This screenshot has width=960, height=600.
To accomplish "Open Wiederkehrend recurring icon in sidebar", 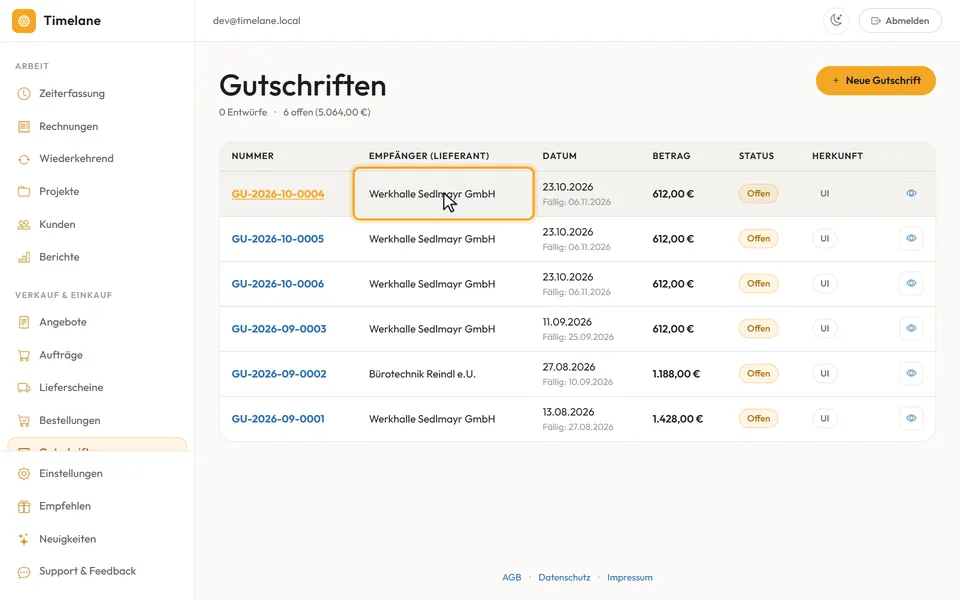I will pyautogui.click(x=24, y=159).
